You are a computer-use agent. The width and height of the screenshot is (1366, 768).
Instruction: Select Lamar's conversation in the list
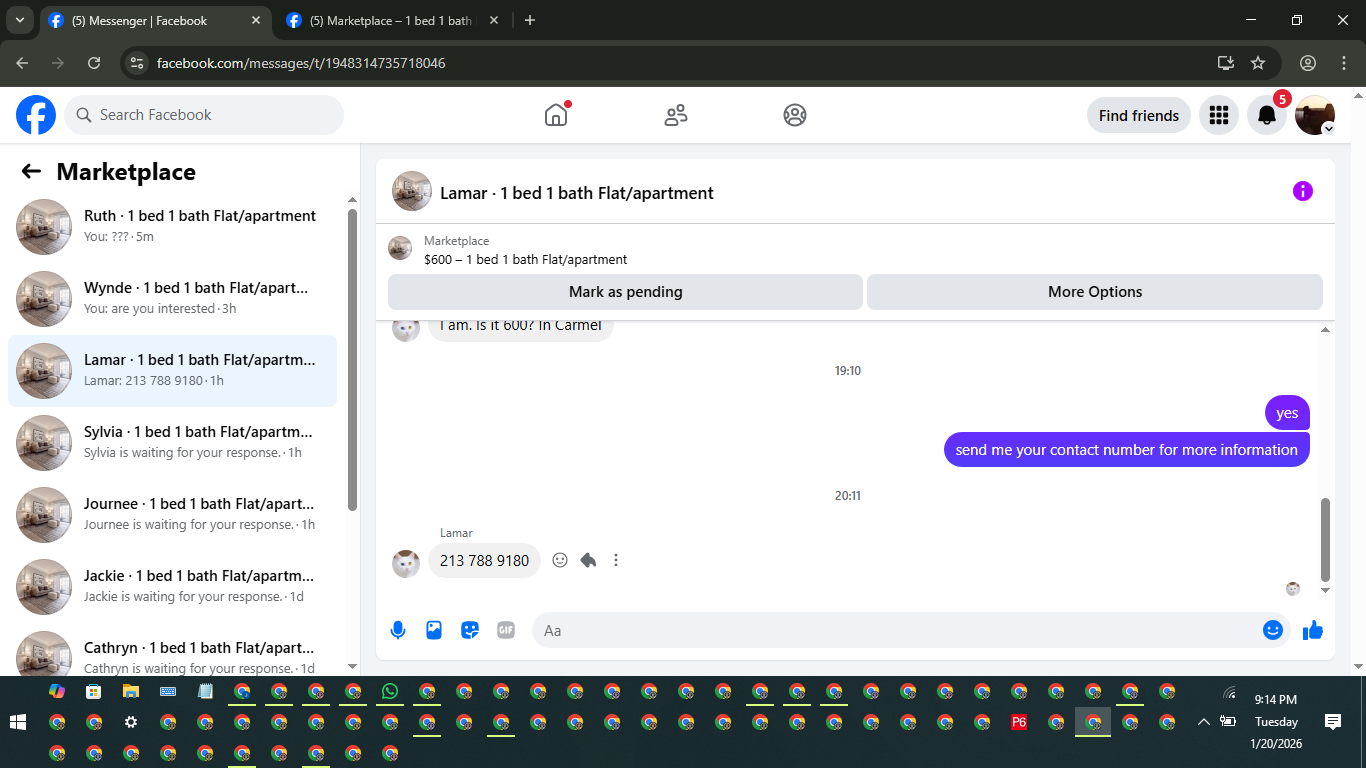tap(172, 371)
